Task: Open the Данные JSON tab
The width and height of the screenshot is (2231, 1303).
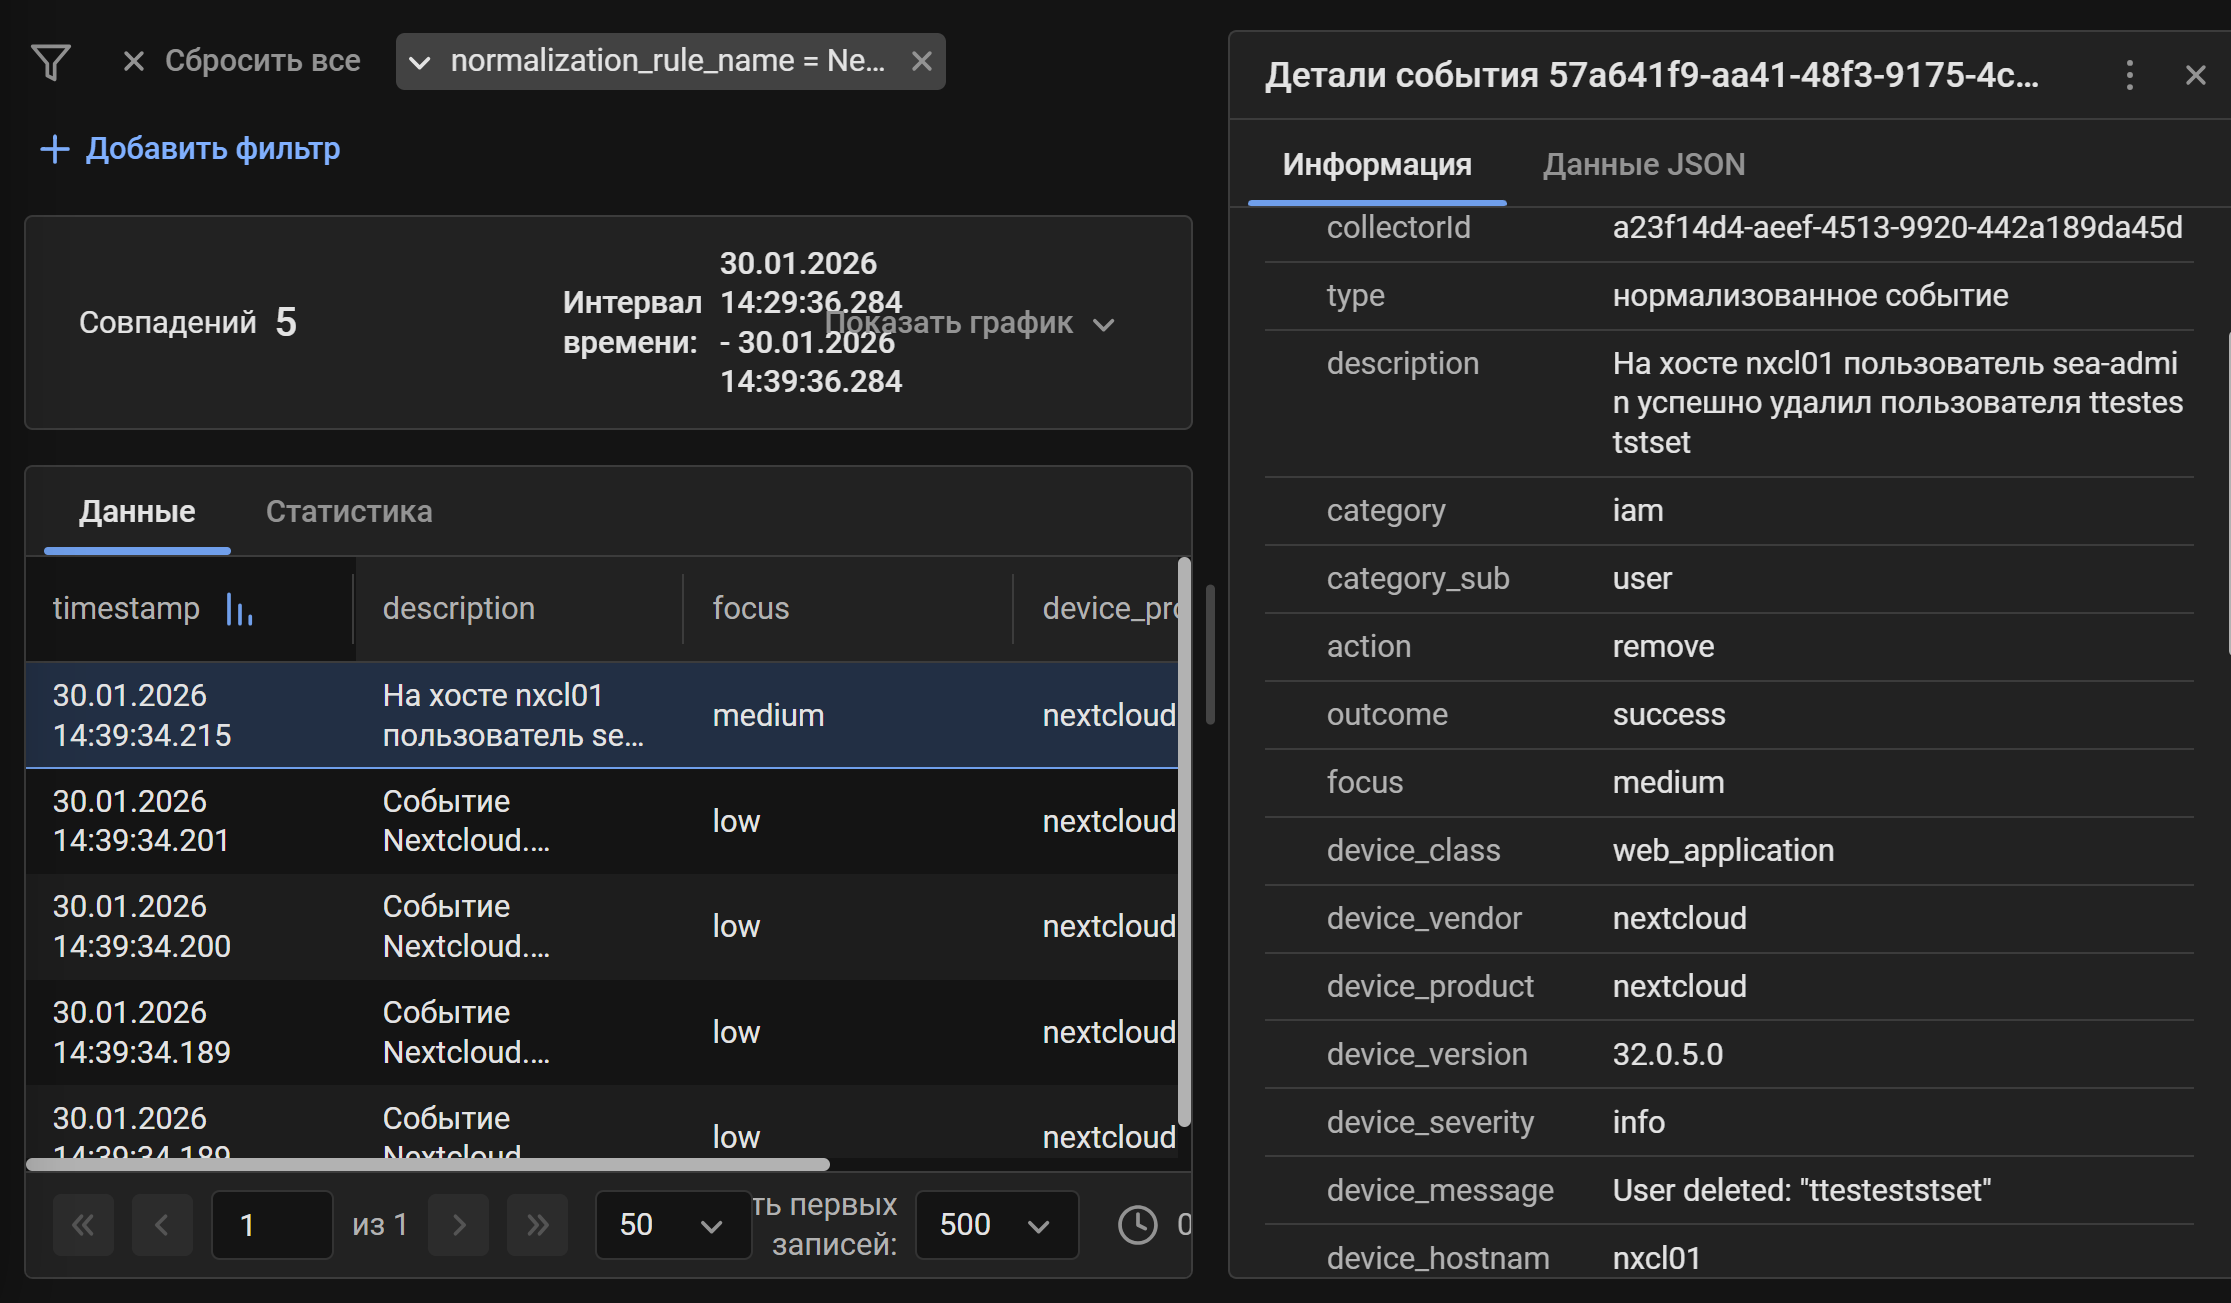Action: [1643, 164]
